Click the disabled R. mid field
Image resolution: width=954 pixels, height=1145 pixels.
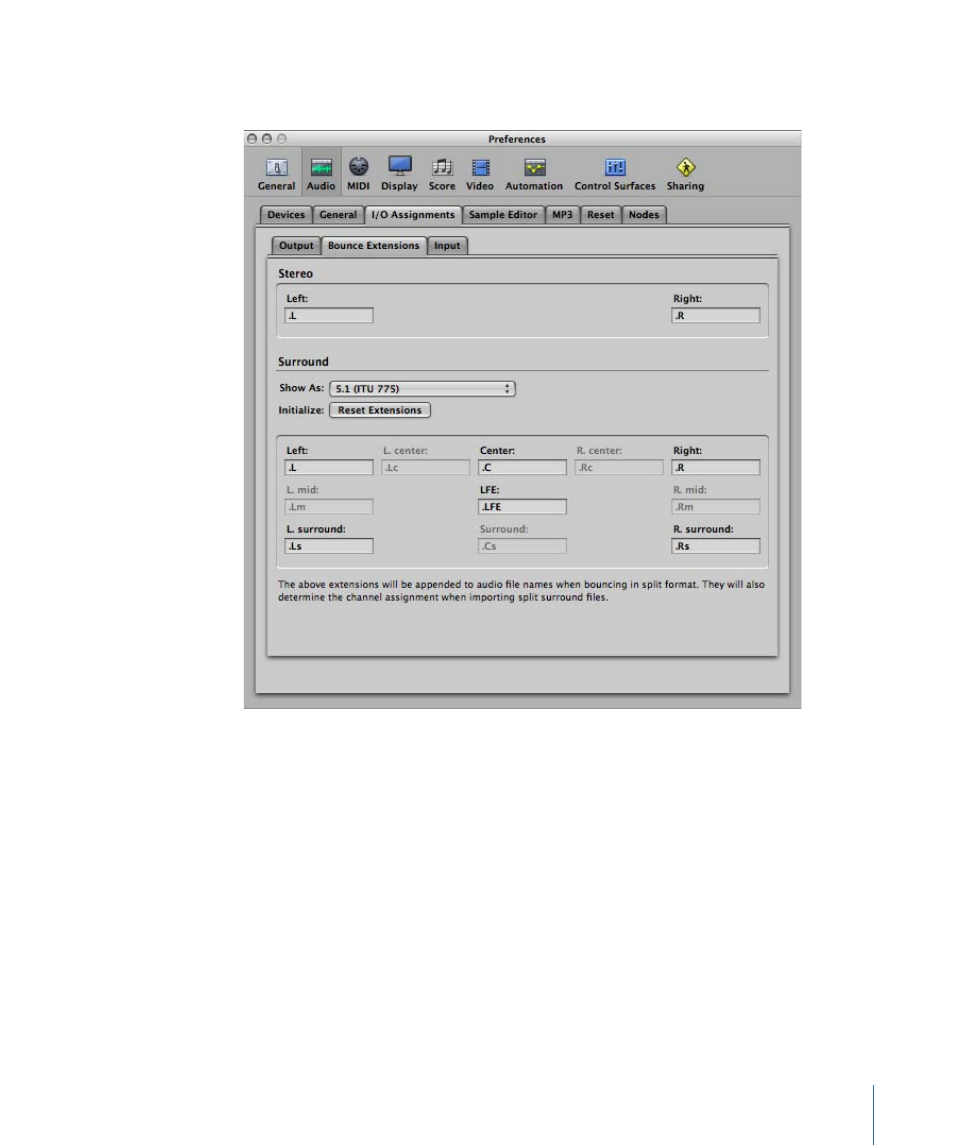pyautogui.click(x=715, y=507)
